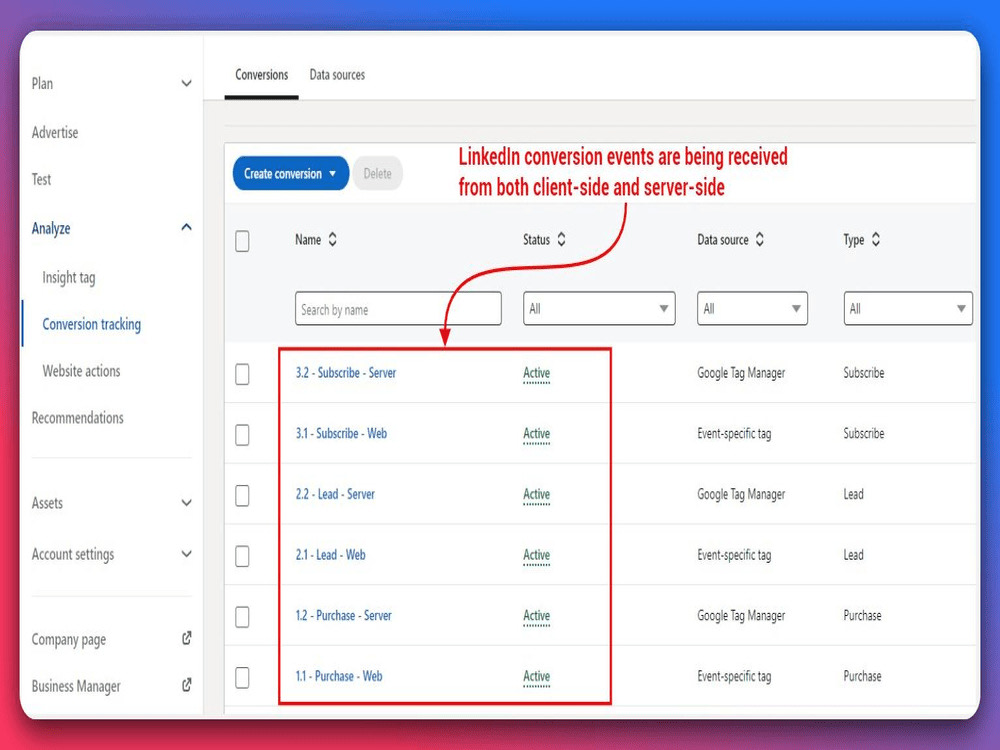The image size is (1000, 750).
Task: Click Active status of 3.2 - Subscribe - Server
Action: pos(536,373)
